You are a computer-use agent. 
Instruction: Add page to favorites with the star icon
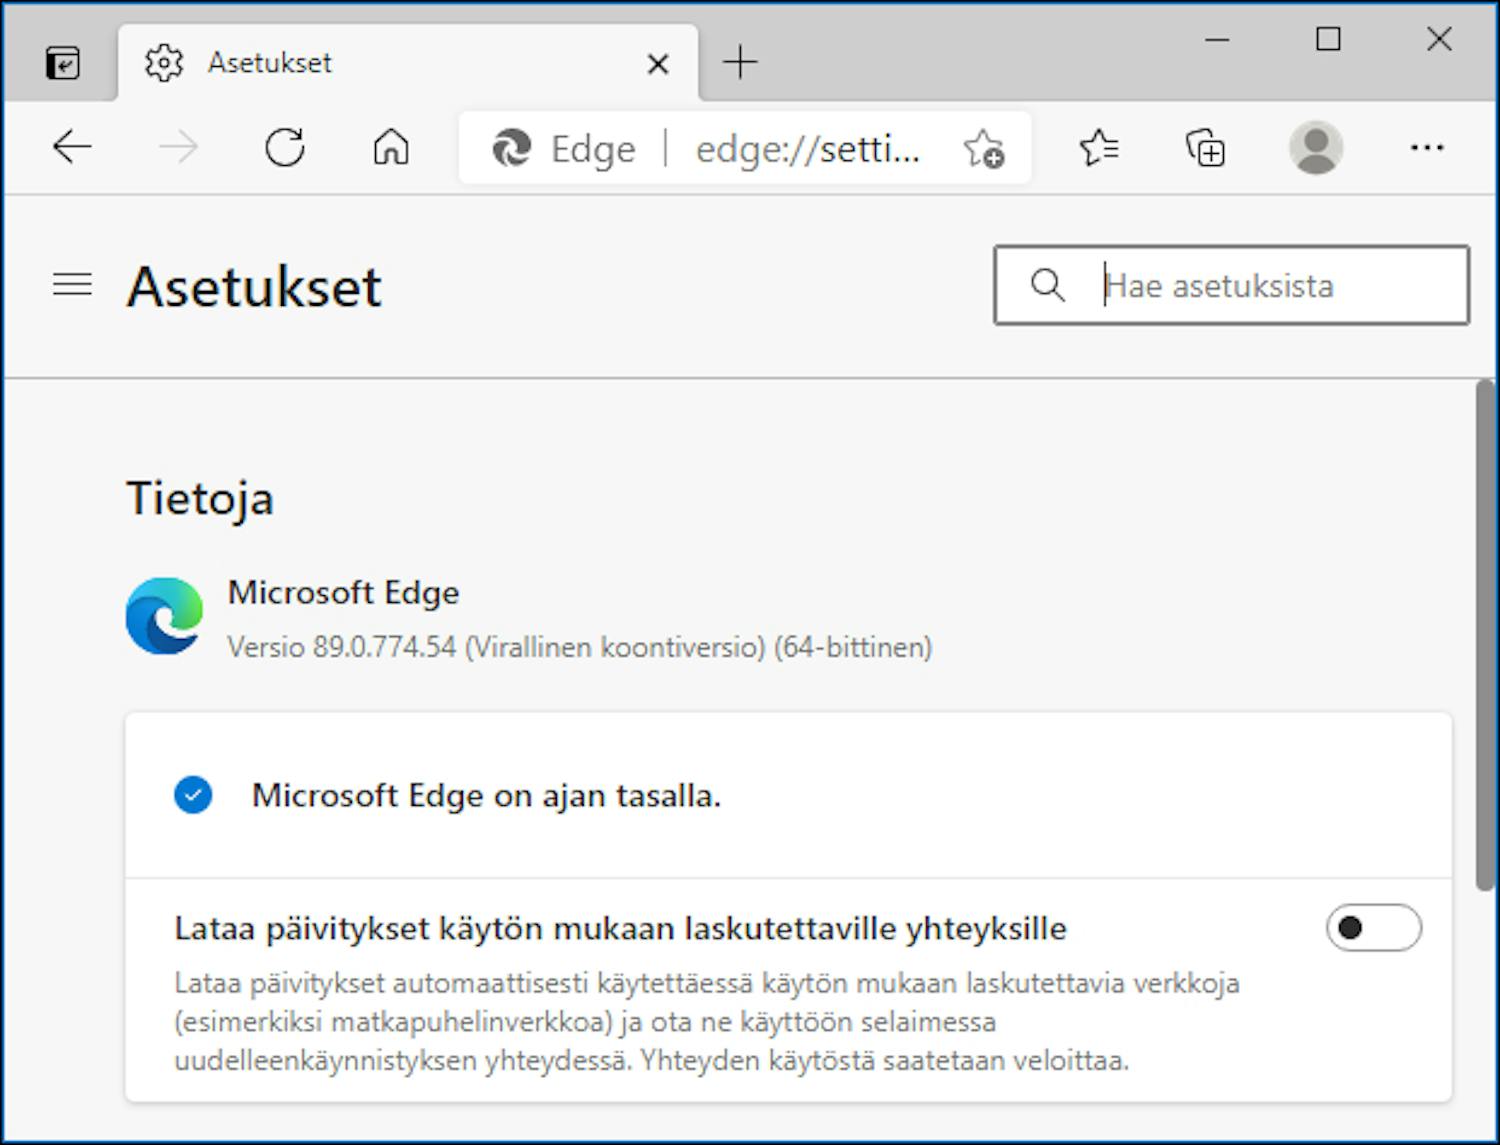[x=984, y=148]
